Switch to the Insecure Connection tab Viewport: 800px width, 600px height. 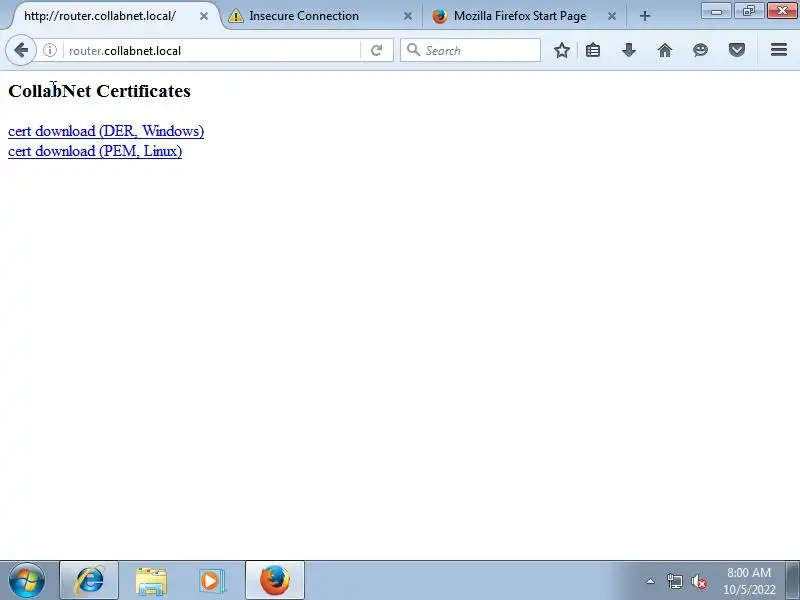pos(319,16)
